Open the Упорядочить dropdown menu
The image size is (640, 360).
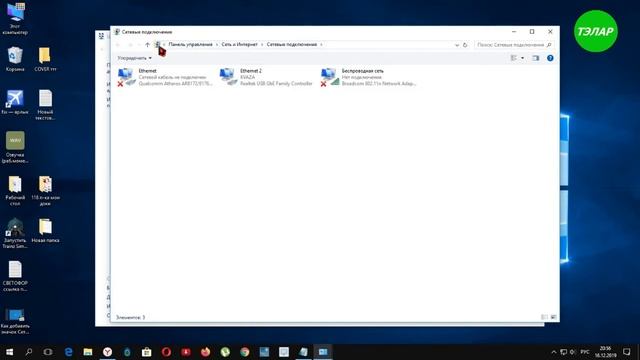pyautogui.click(x=134, y=58)
